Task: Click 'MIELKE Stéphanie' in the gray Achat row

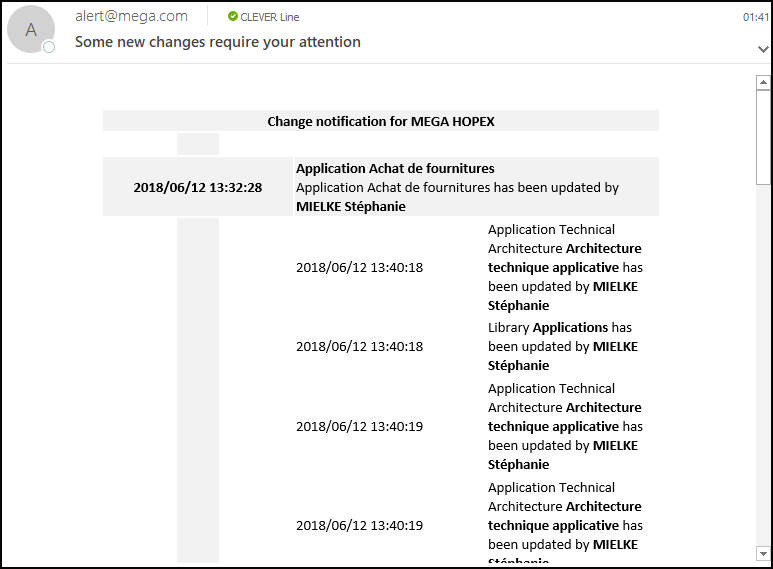Action: 350,206
